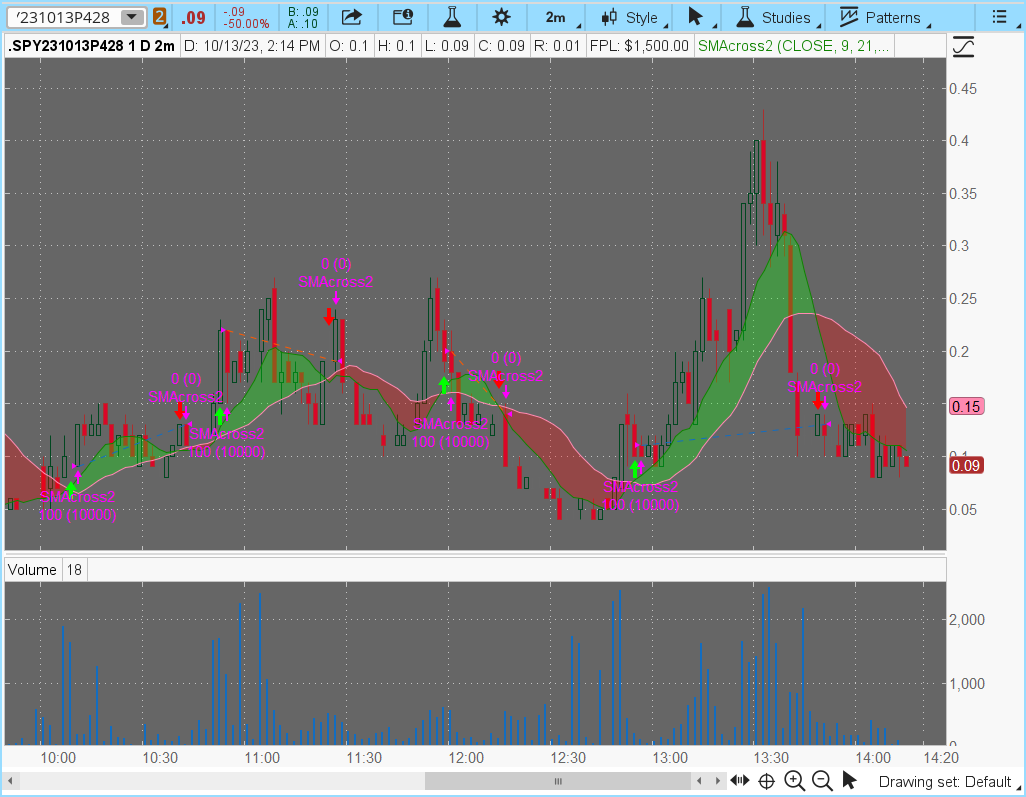Click the 2,000 volume axis label

[966, 620]
